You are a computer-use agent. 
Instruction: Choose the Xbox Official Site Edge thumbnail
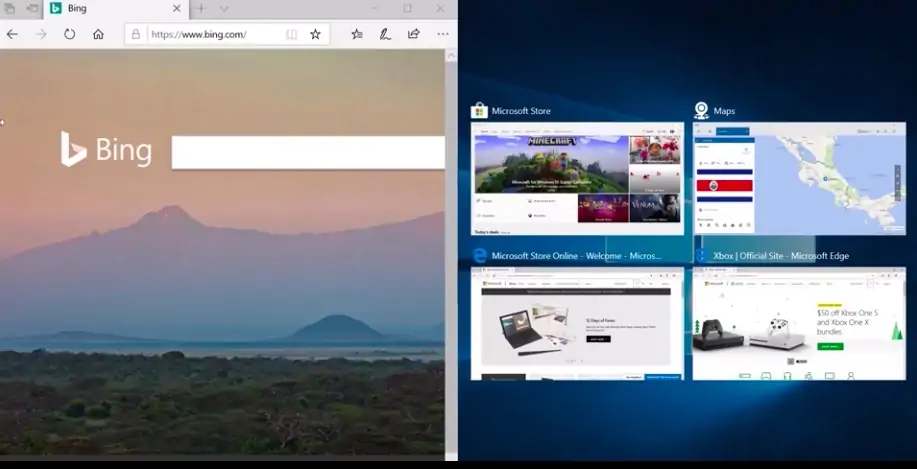799,323
